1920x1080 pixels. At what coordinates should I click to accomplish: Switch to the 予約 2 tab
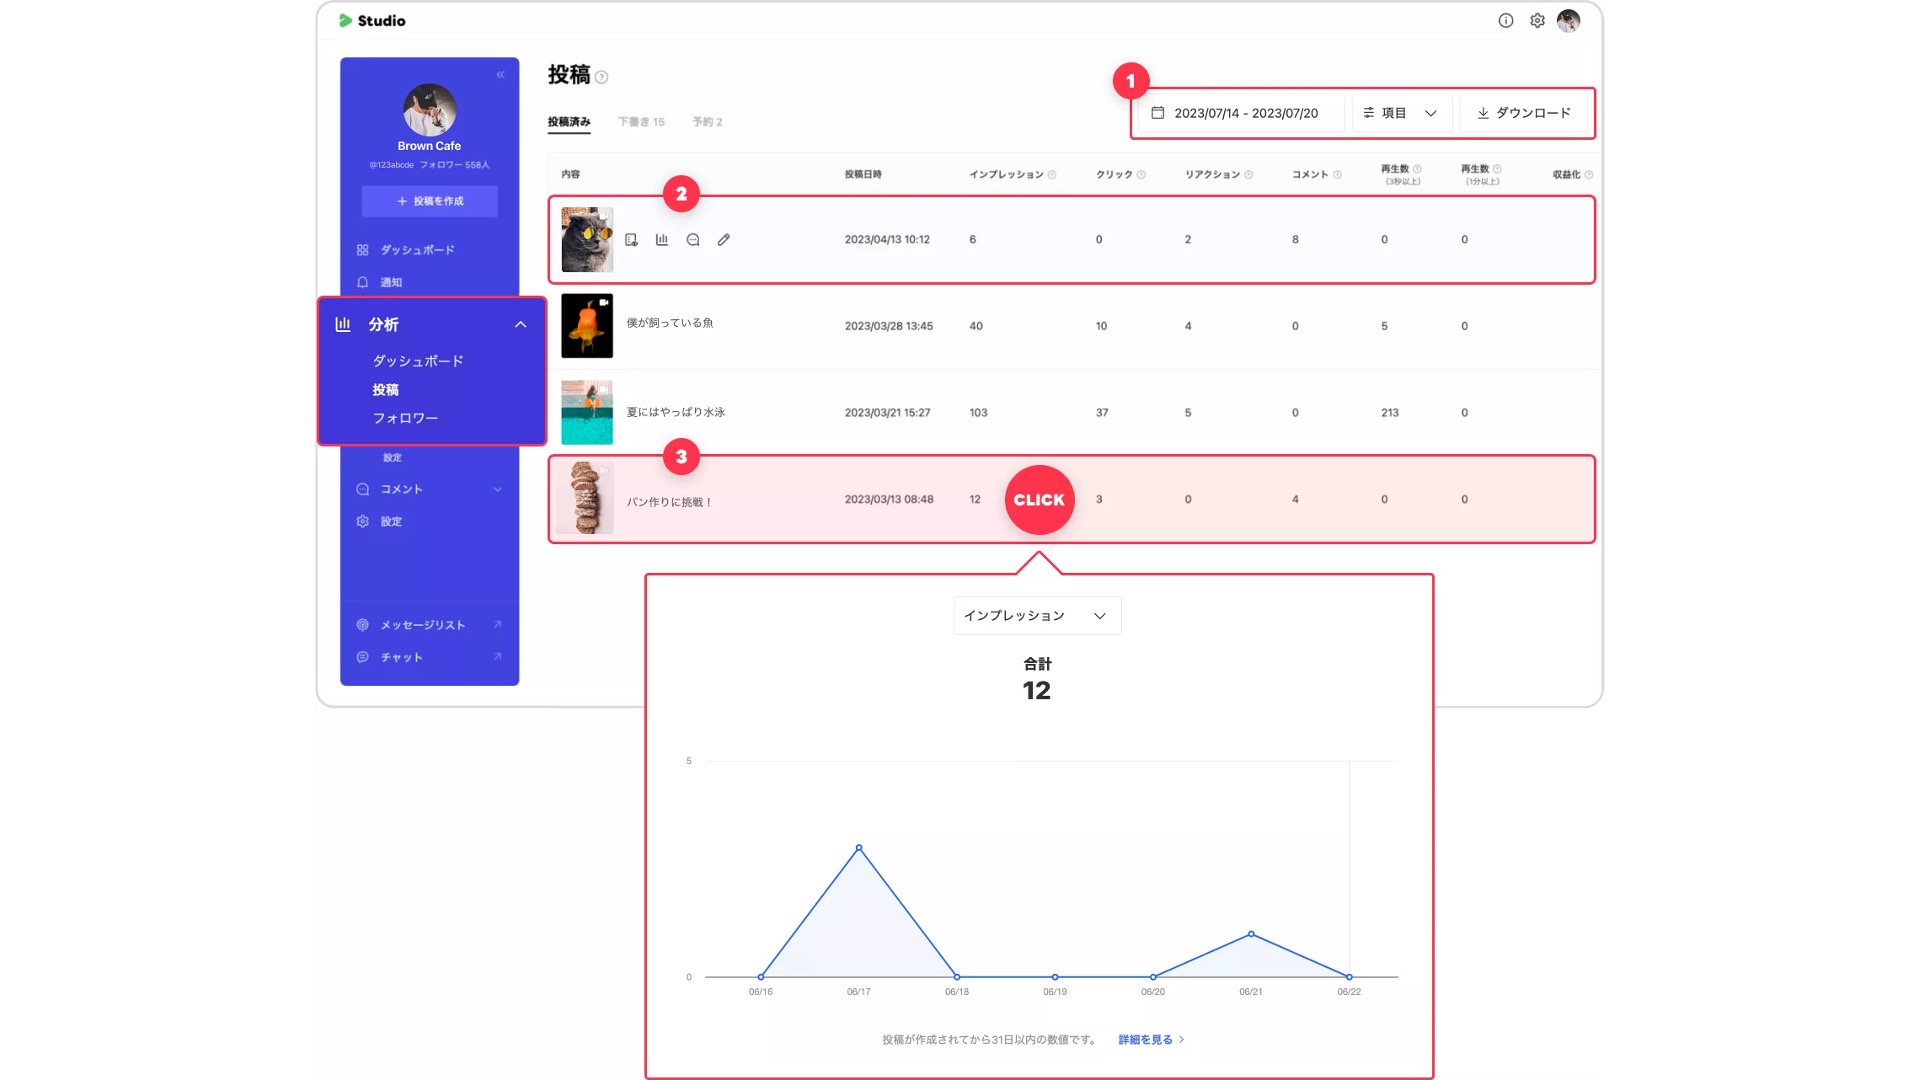[x=707, y=122]
